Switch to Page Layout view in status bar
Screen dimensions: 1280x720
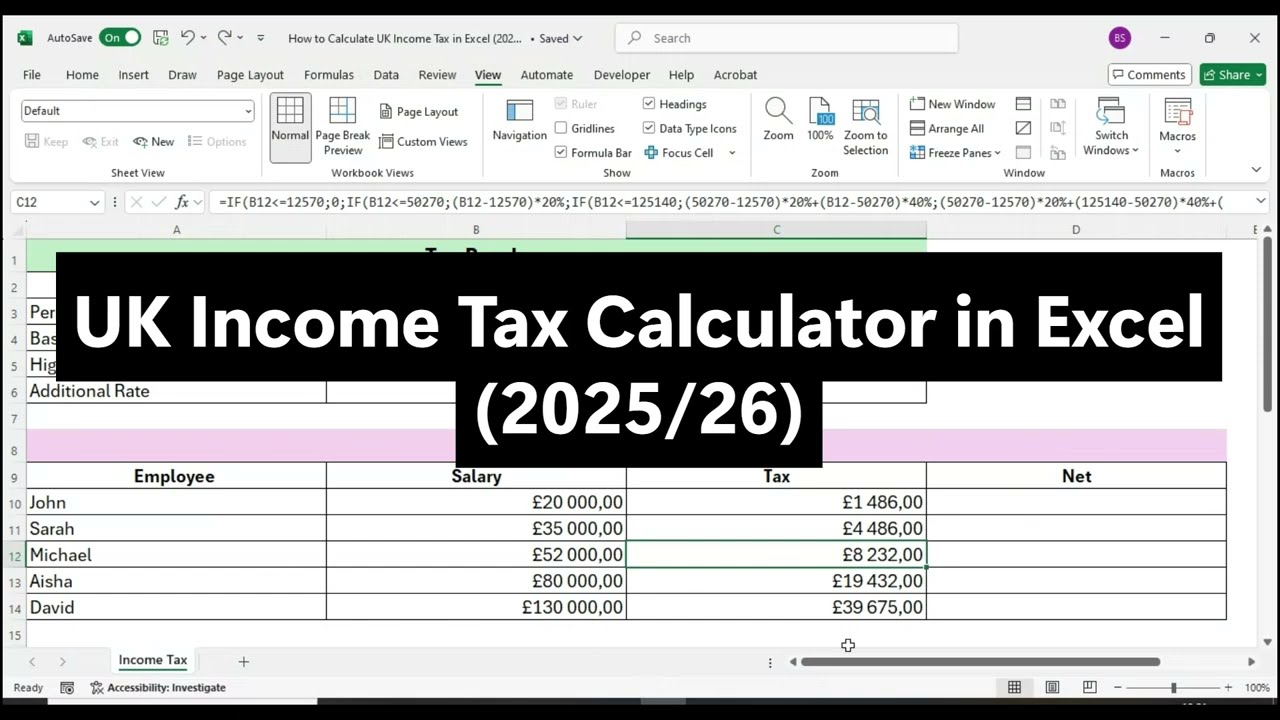pos(1052,687)
